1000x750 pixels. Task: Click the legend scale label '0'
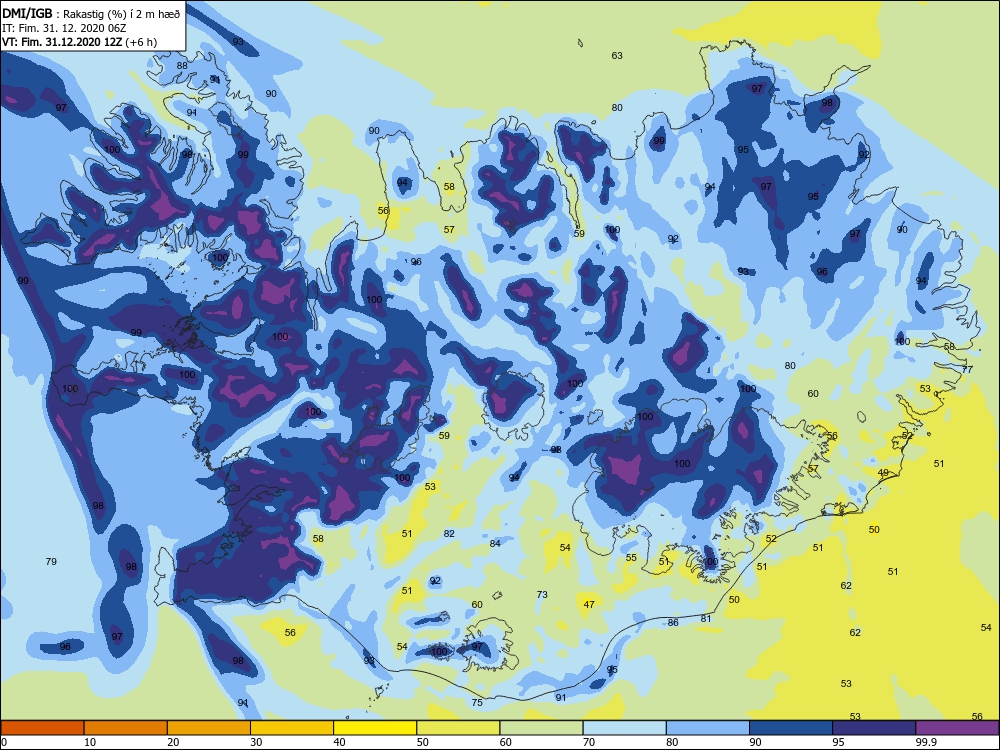[x=4, y=742]
